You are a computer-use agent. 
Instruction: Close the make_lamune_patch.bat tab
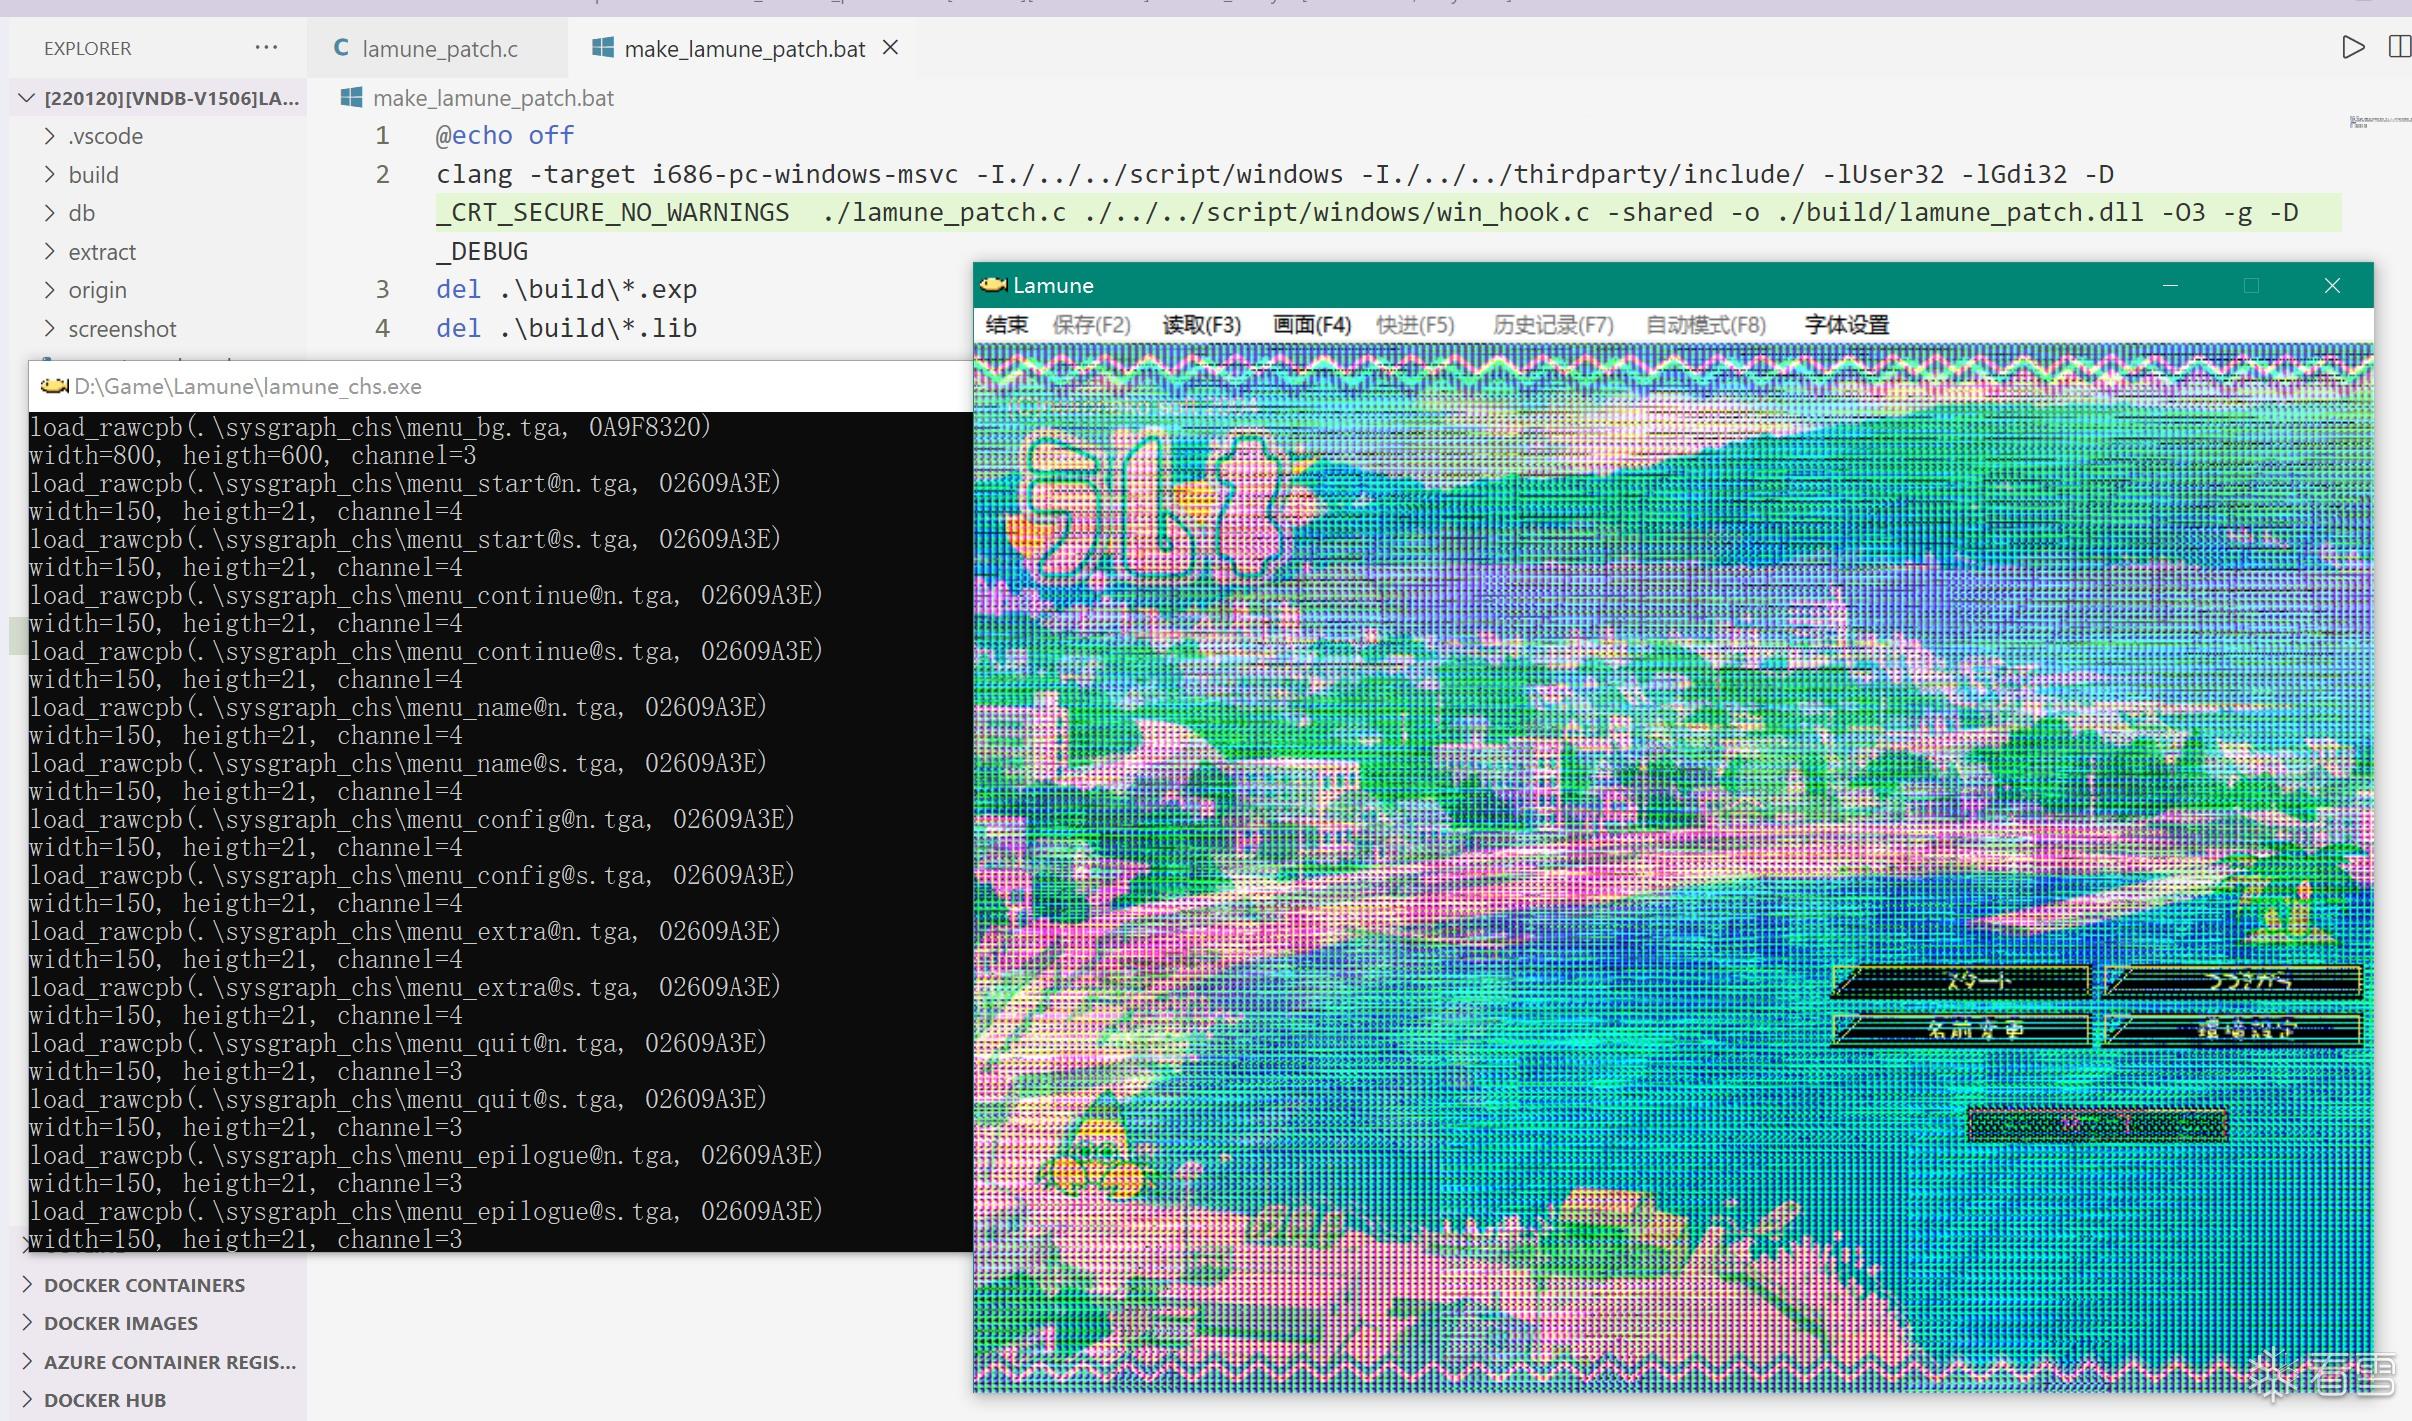[x=891, y=47]
